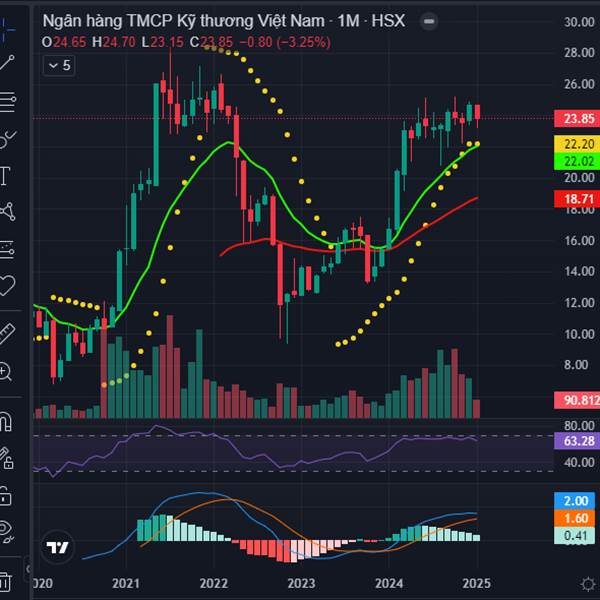Click the price change −0.80 (−3.25%) text
600x600 pixels.
coord(285,42)
